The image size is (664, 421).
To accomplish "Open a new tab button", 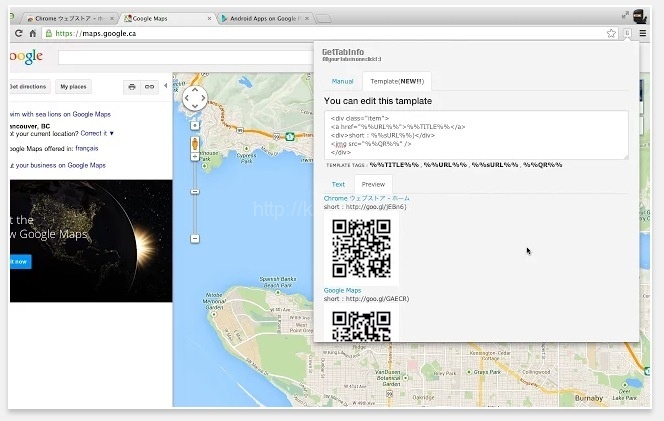I will (324, 19).
